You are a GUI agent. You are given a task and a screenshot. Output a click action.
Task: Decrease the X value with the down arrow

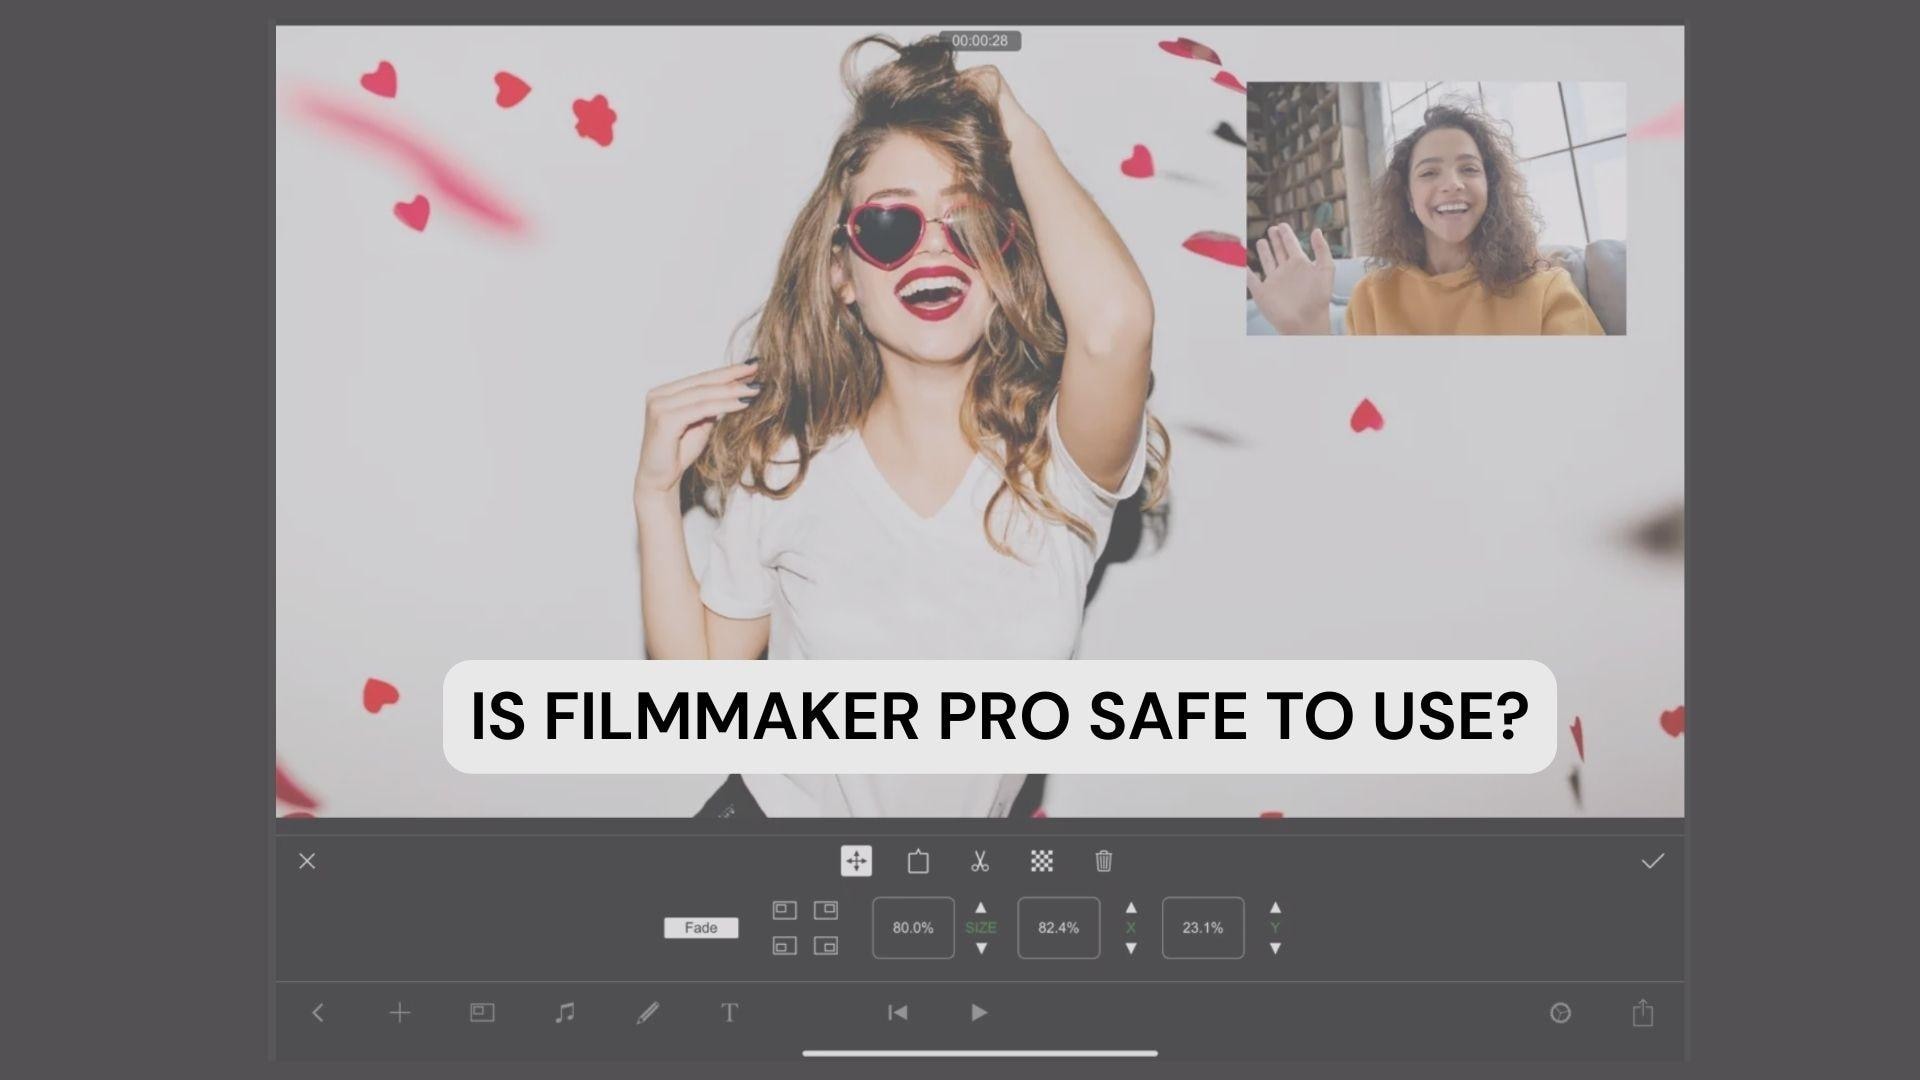[1131, 950]
